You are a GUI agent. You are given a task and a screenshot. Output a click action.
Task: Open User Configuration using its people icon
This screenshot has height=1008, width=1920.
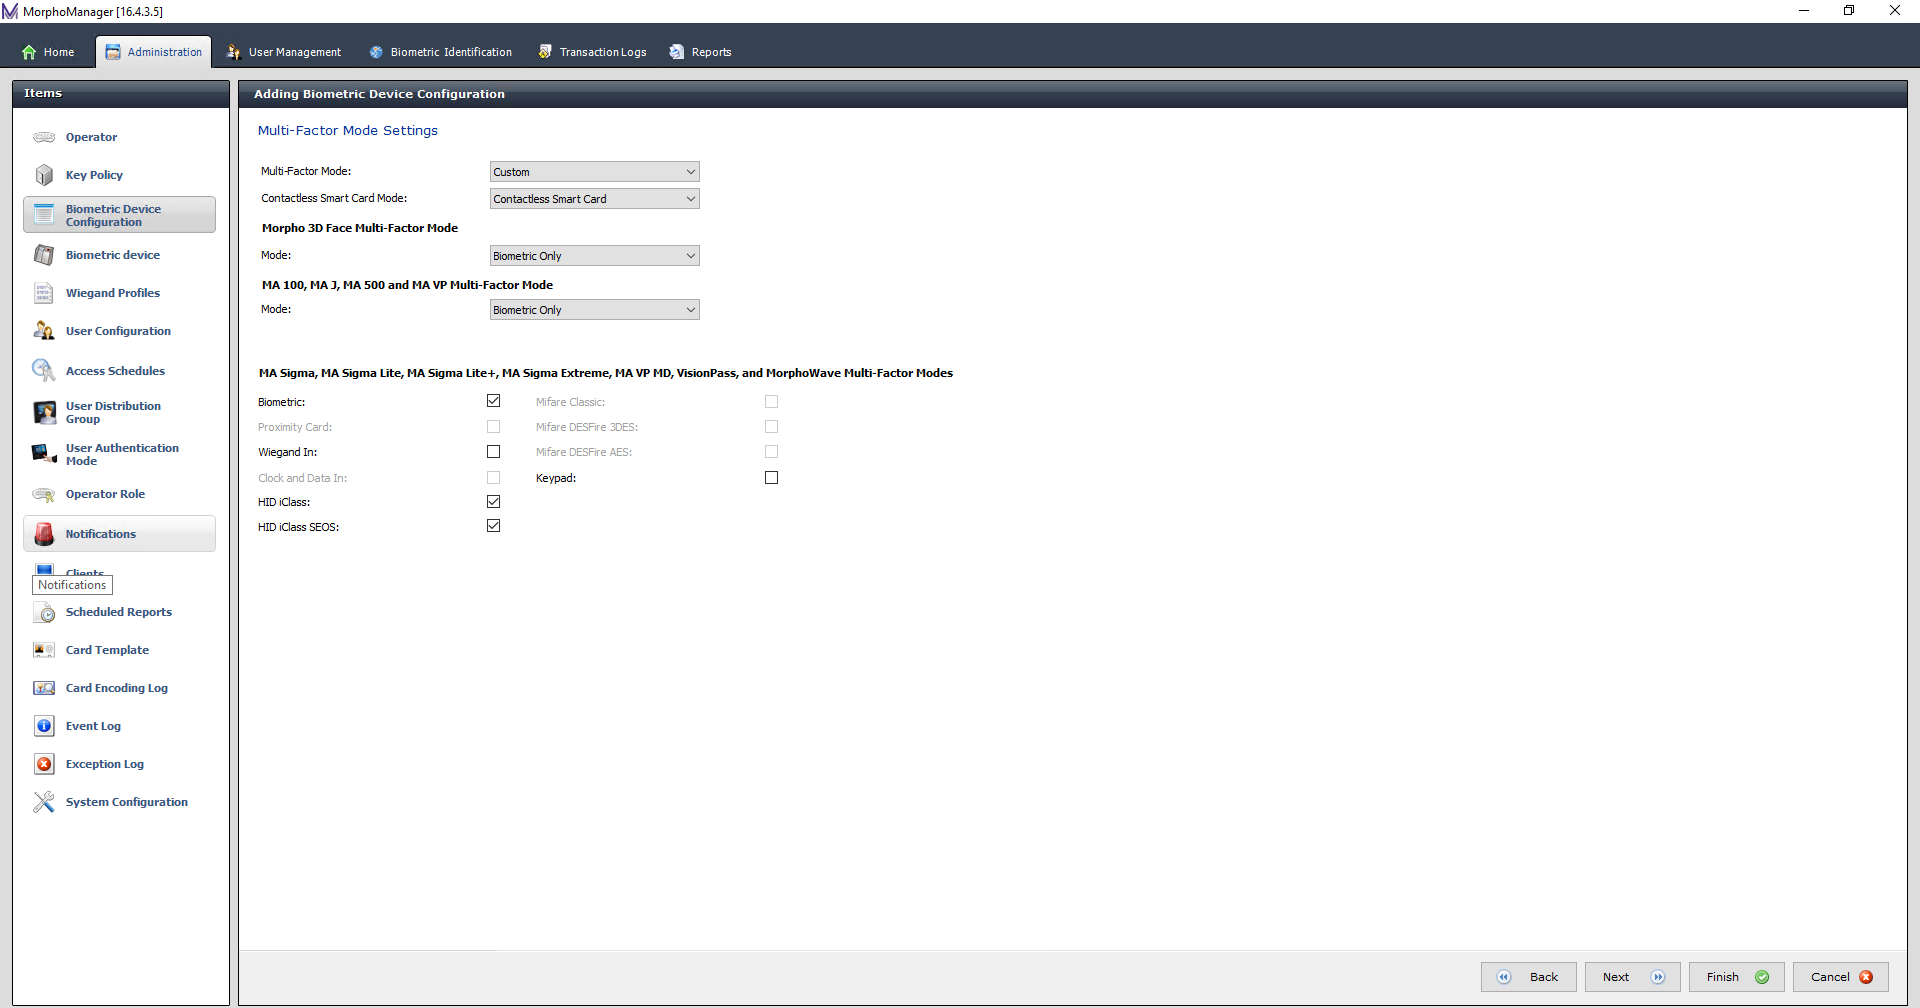pos(44,331)
